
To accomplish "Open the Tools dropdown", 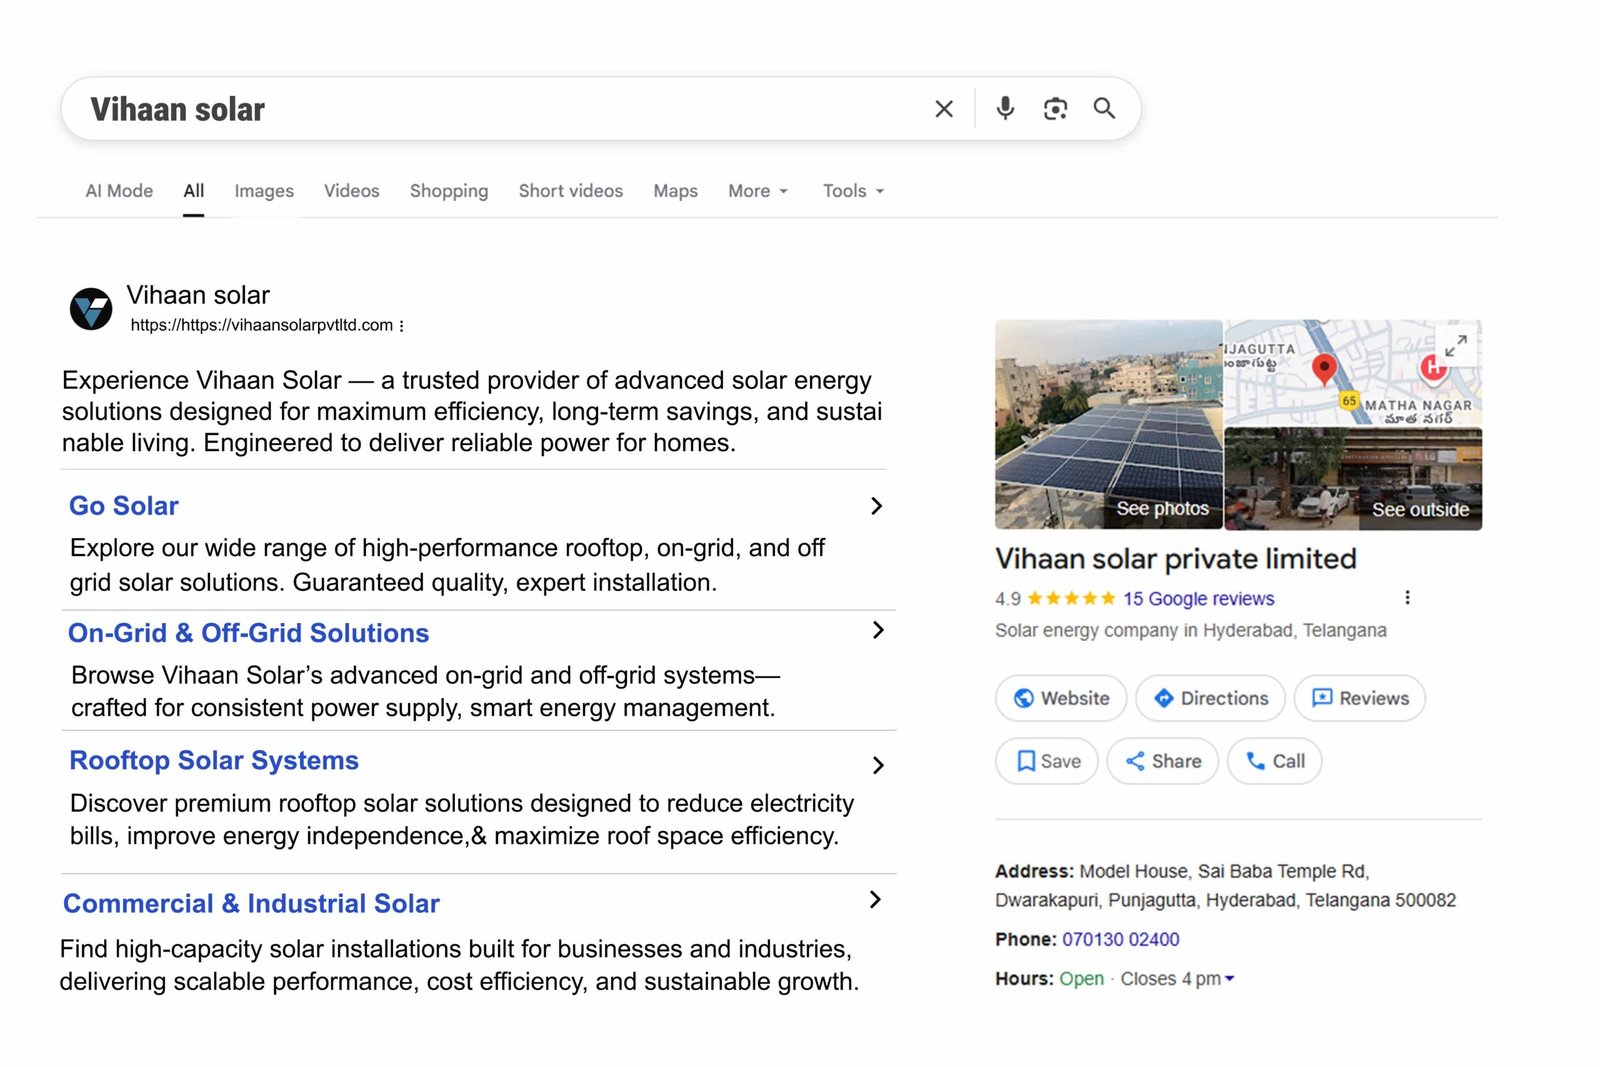I will [x=851, y=190].
